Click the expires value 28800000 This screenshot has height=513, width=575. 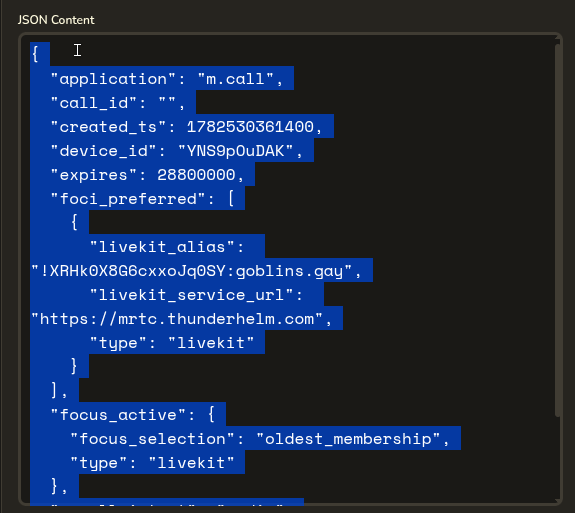pos(196,175)
